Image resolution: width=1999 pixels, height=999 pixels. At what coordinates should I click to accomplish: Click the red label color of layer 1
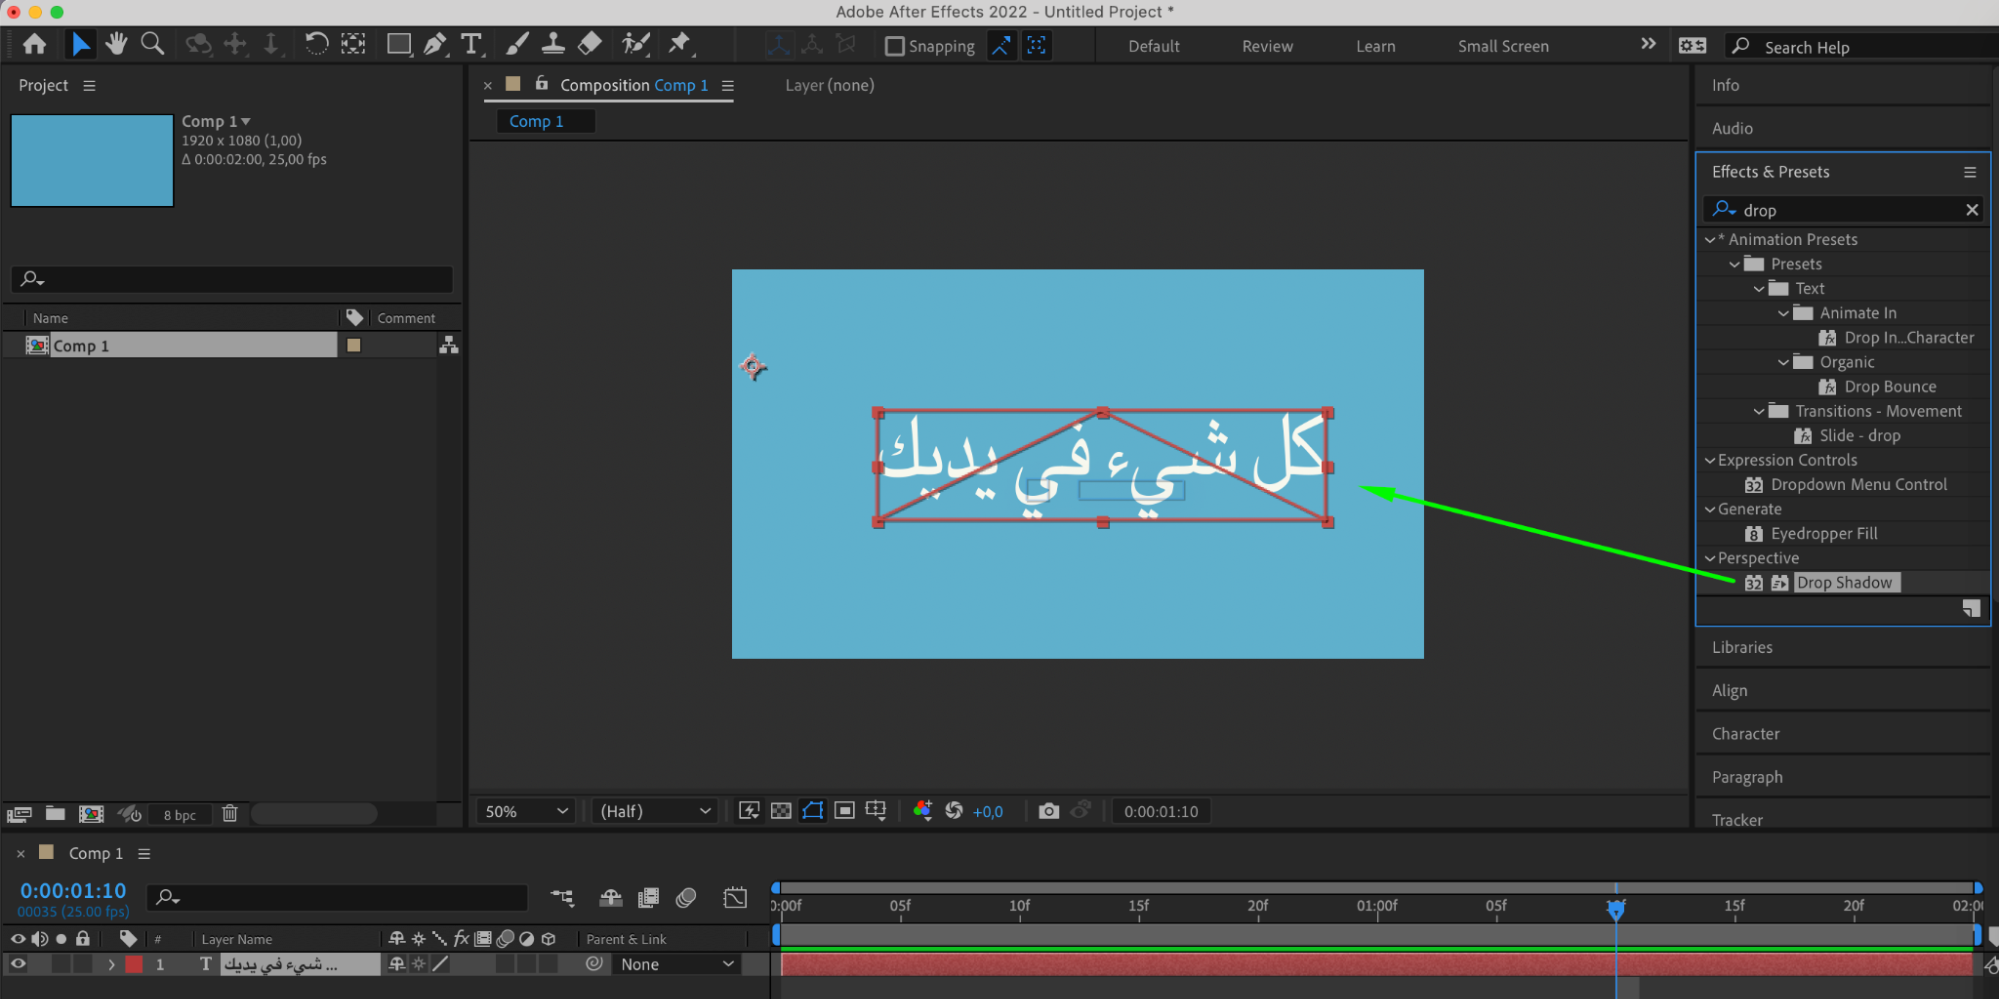pyautogui.click(x=134, y=964)
